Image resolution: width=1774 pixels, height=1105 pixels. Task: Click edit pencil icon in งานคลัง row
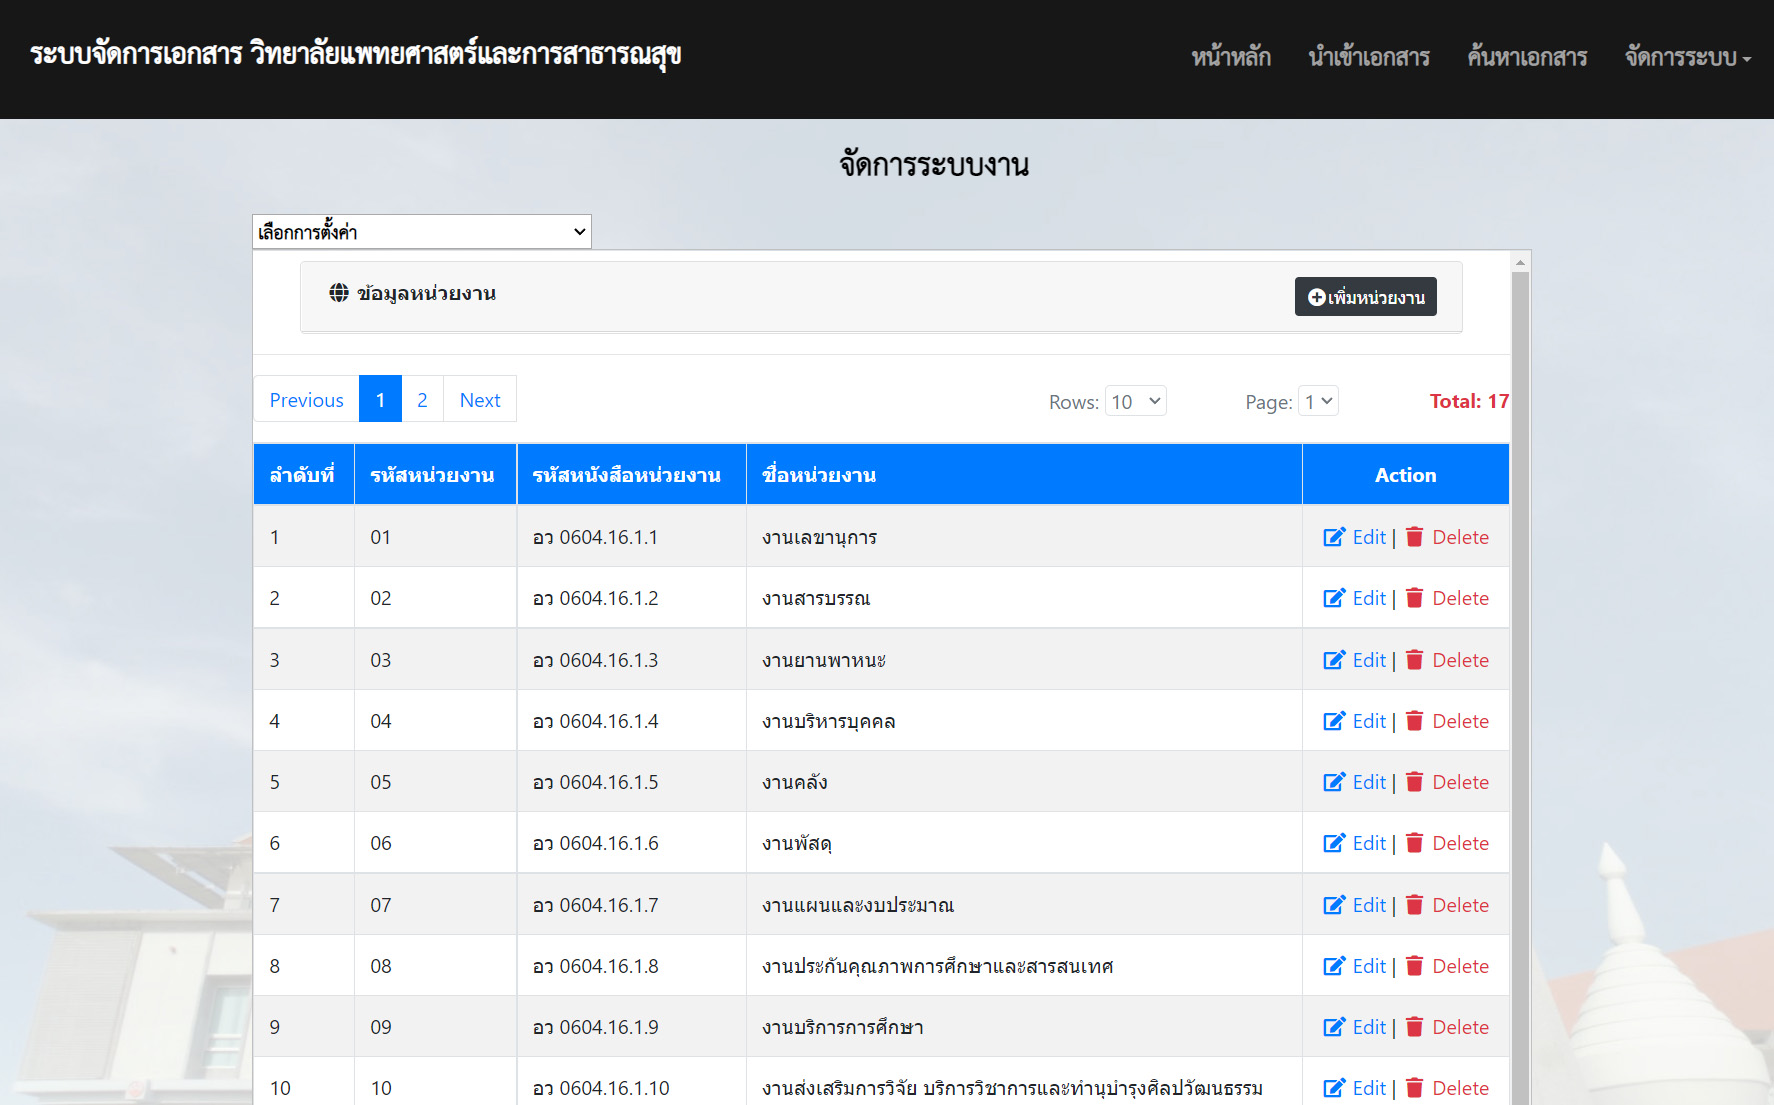point(1334,782)
